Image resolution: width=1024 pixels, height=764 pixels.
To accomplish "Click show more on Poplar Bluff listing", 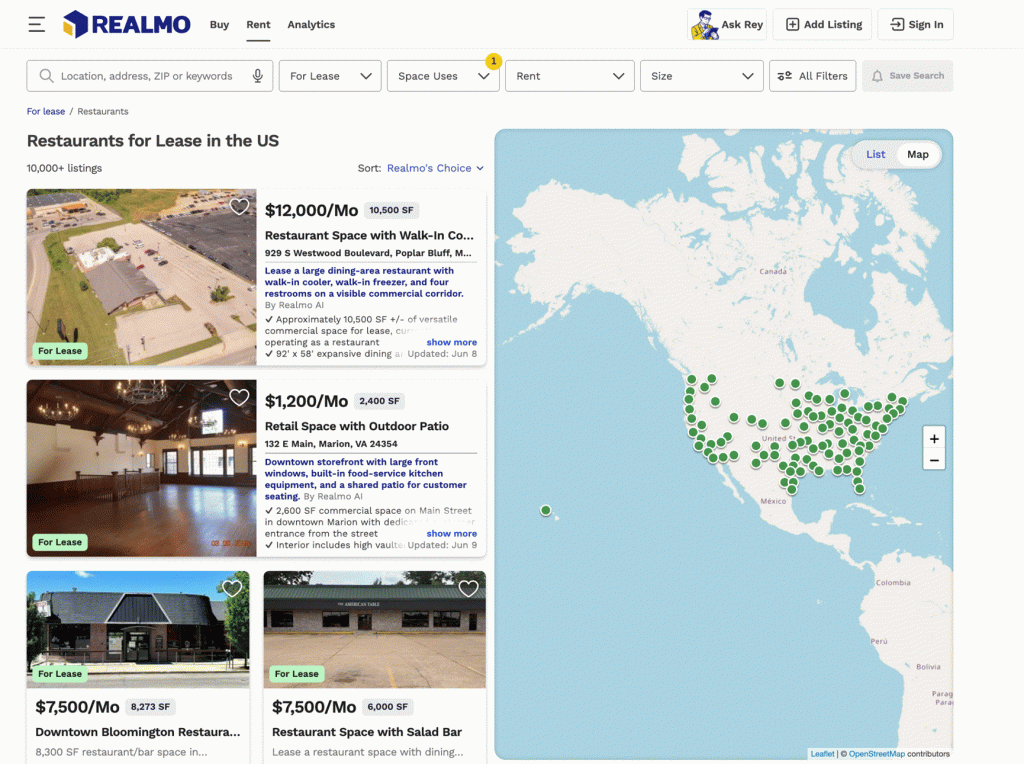I will tap(451, 342).
